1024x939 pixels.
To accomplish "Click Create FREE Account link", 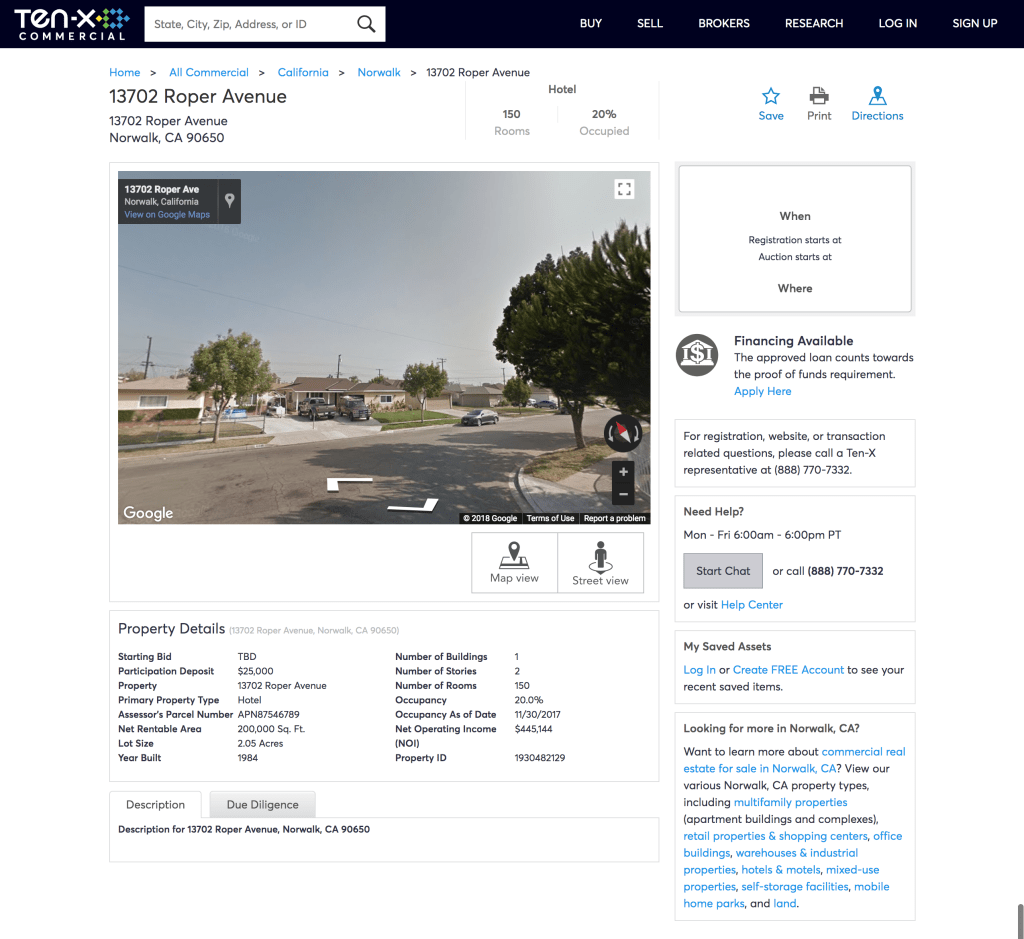I will tap(788, 670).
